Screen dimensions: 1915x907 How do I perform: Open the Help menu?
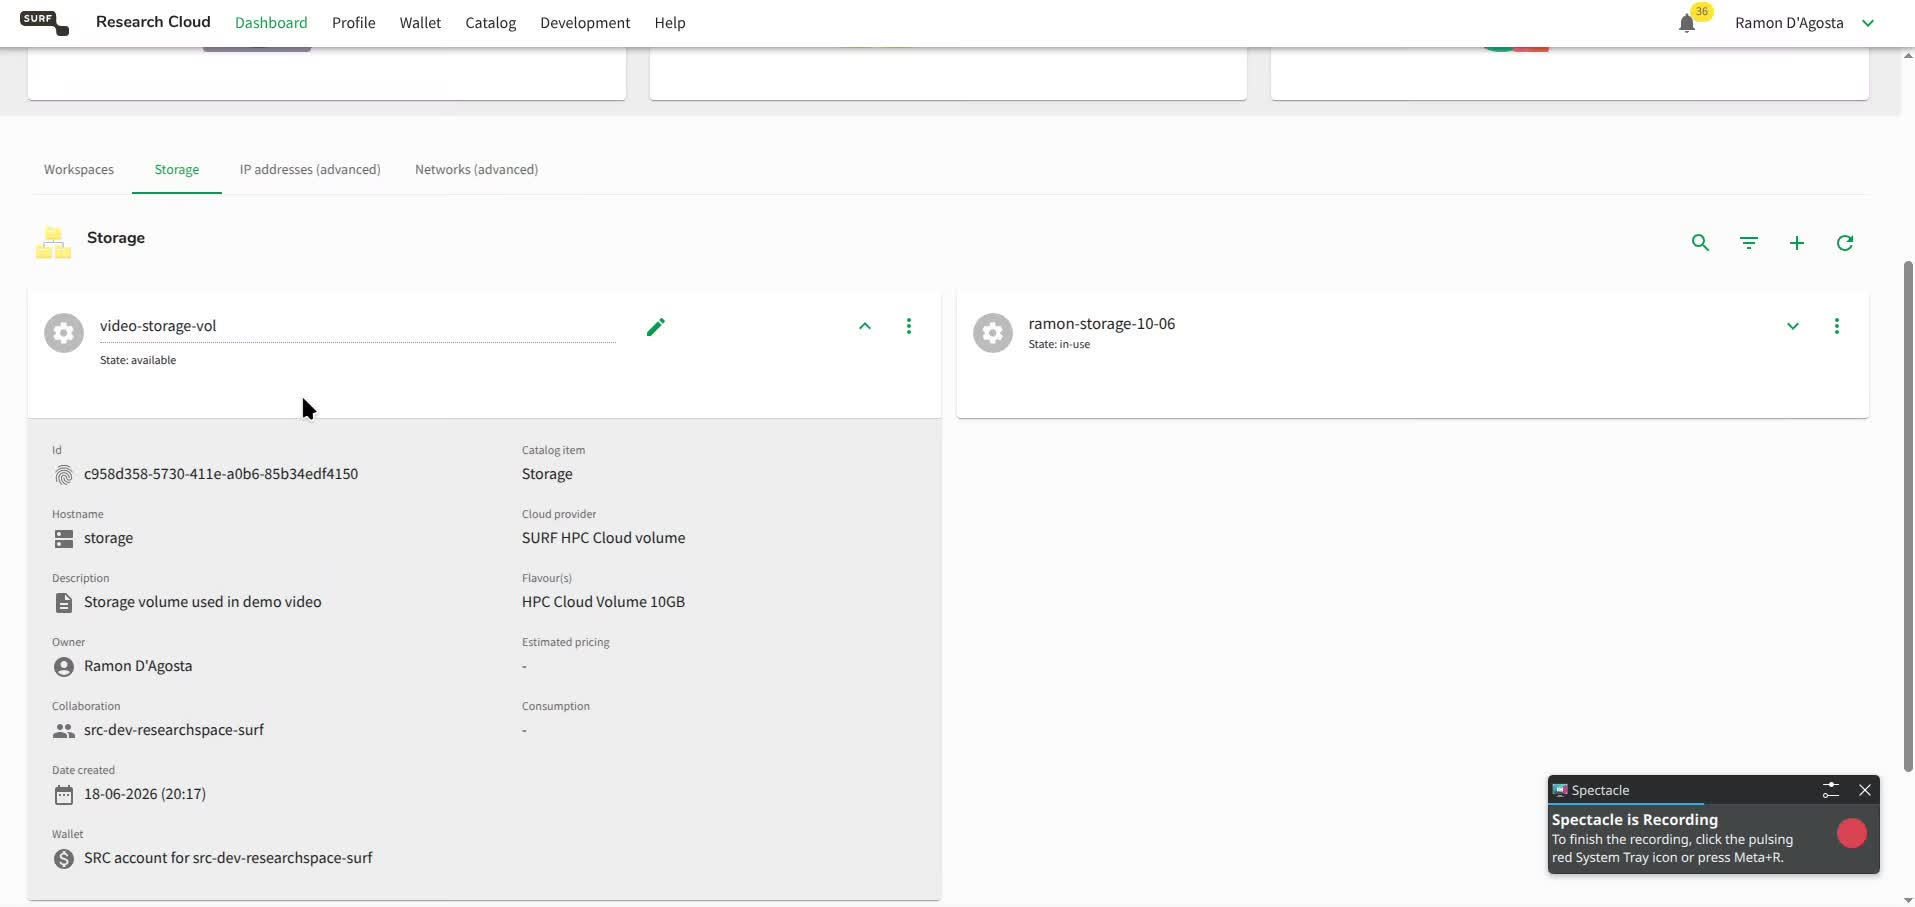pyautogui.click(x=670, y=23)
